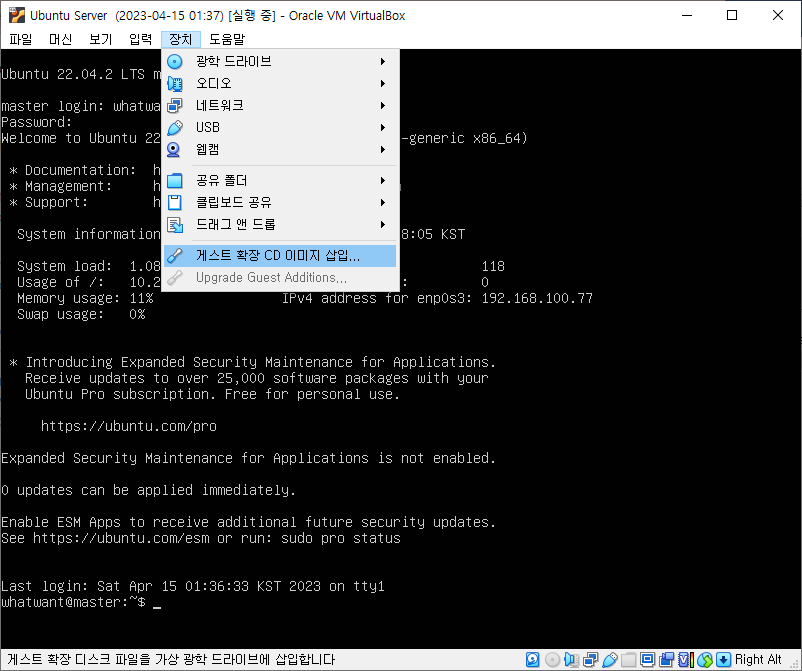Select 클립보드 공유 menu entry
Image resolution: width=802 pixels, height=671 pixels.
(280, 203)
